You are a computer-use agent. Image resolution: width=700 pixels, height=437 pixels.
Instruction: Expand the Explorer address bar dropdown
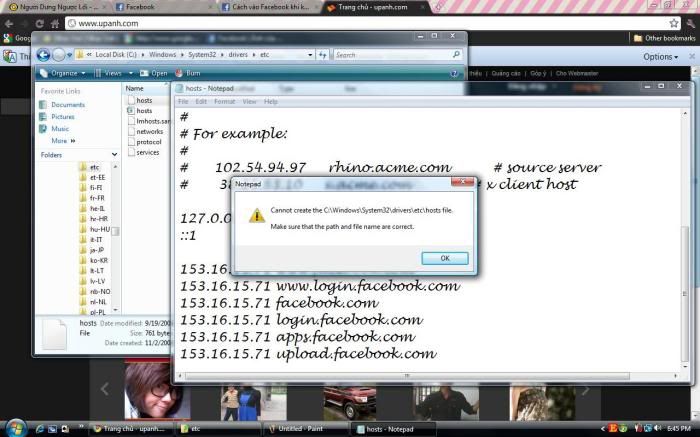(x=310, y=55)
